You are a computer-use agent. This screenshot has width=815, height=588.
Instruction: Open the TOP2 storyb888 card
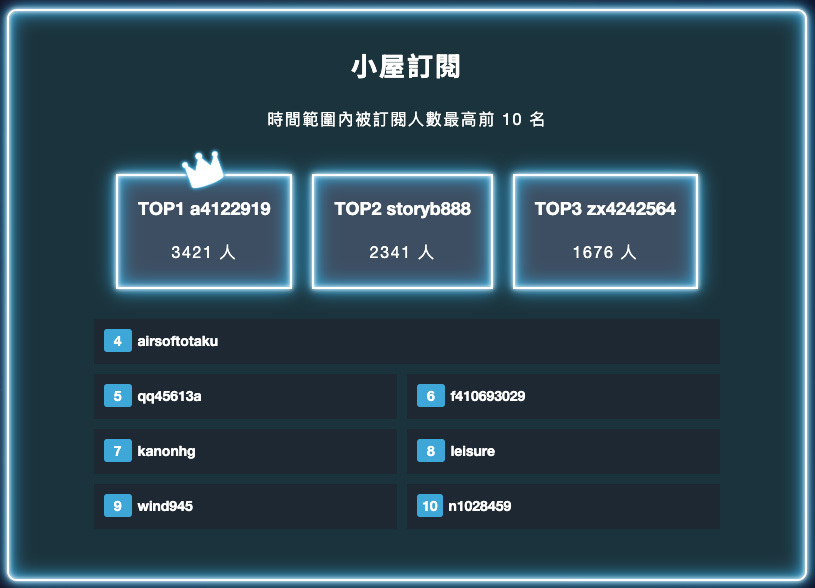pos(402,231)
